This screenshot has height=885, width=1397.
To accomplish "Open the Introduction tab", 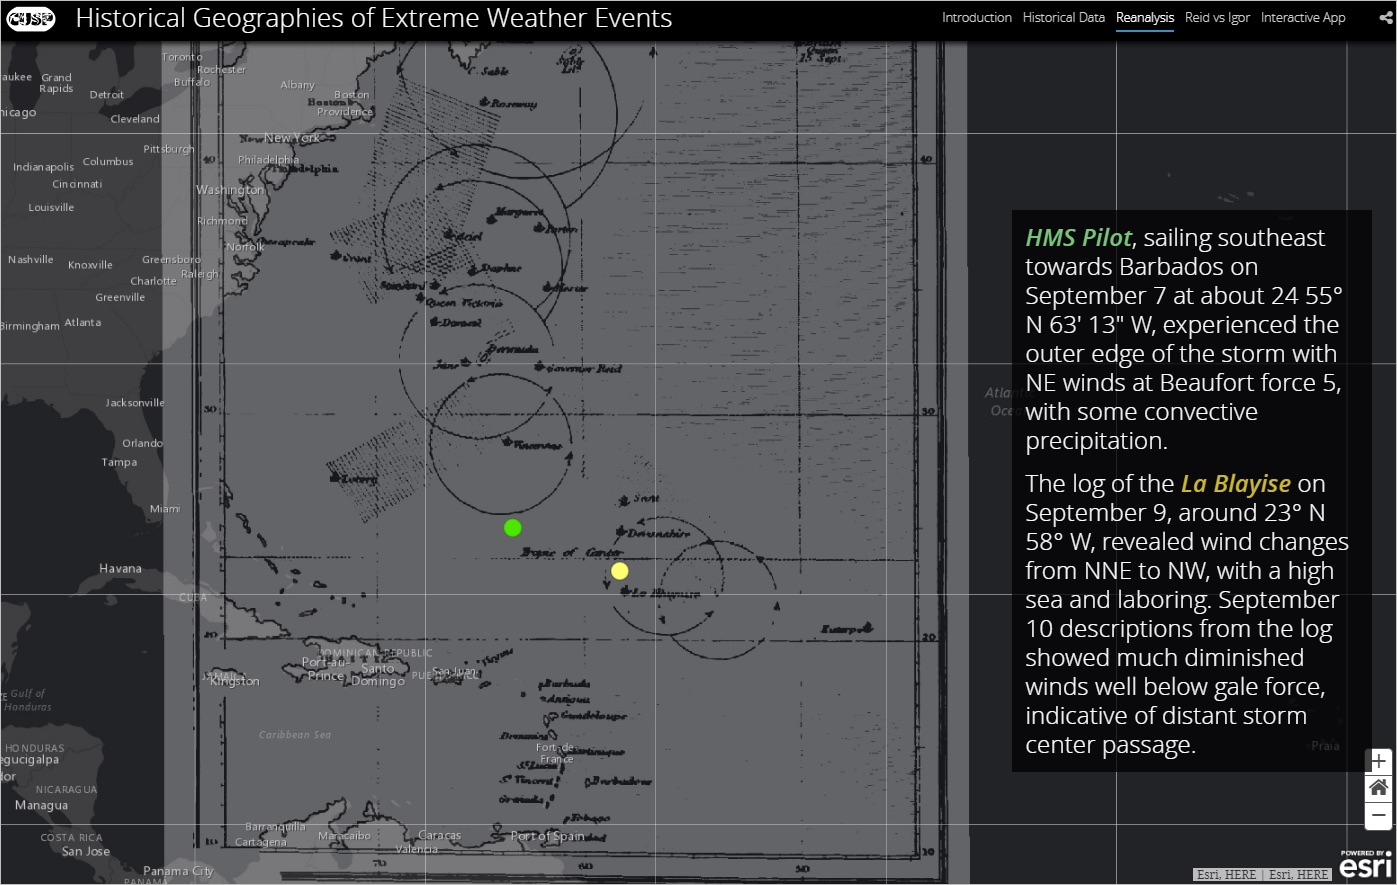I will [x=976, y=18].
